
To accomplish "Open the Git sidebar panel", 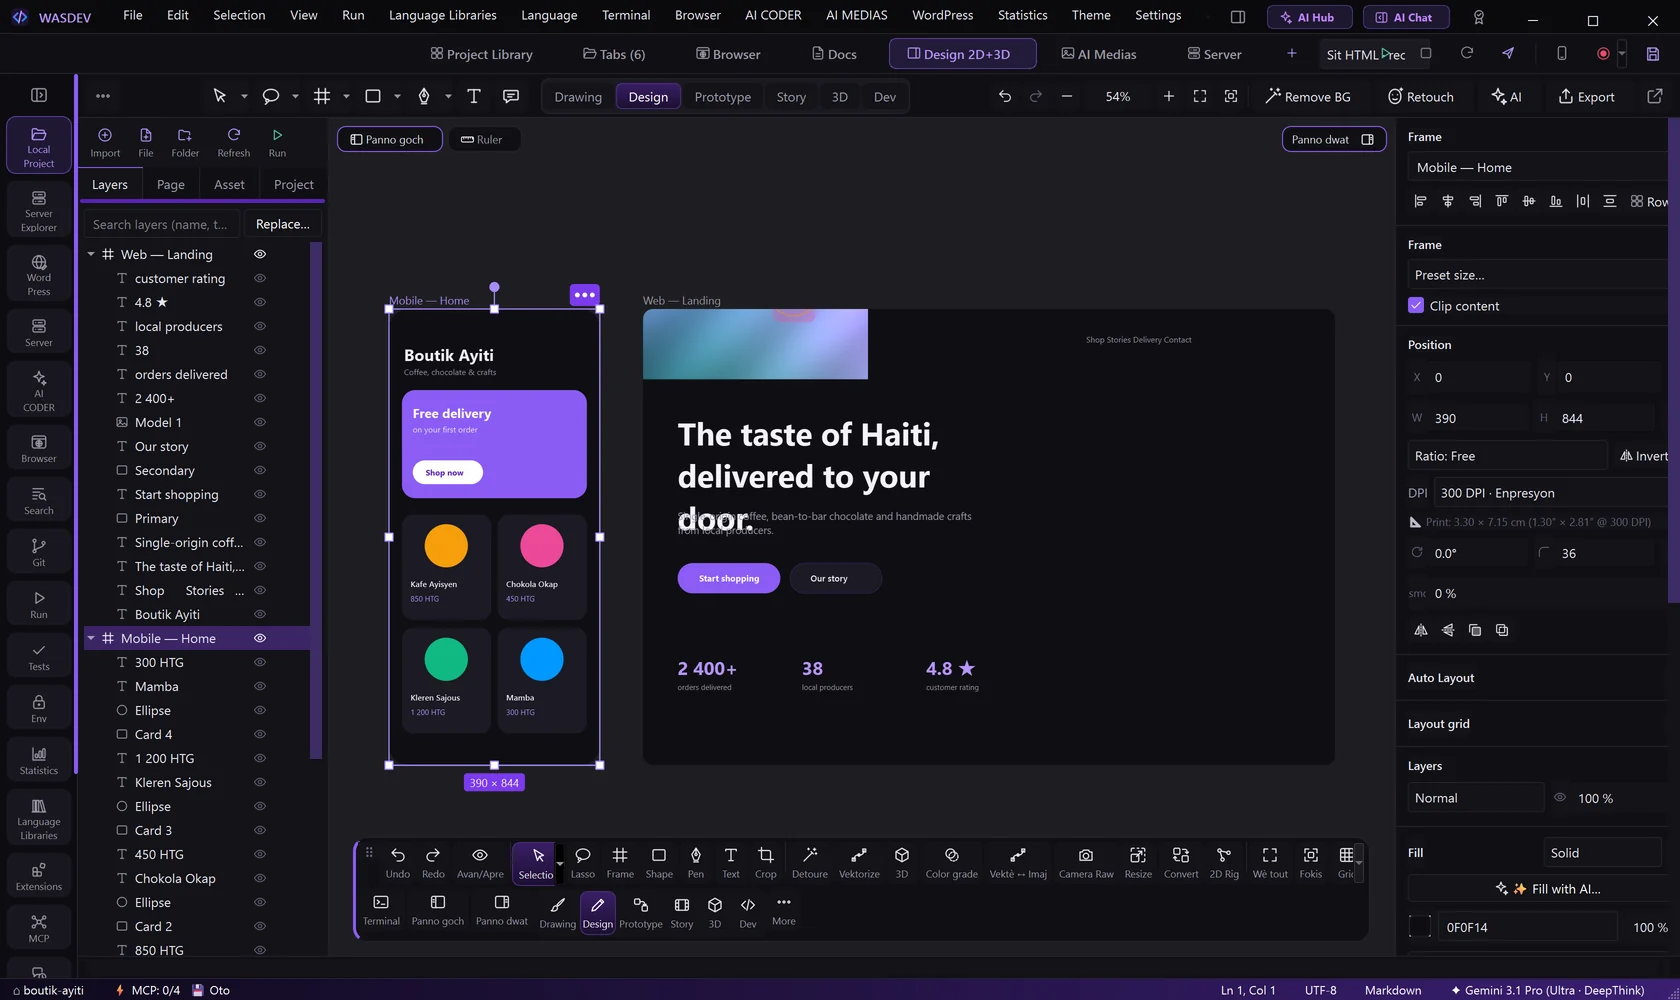I will (x=39, y=552).
